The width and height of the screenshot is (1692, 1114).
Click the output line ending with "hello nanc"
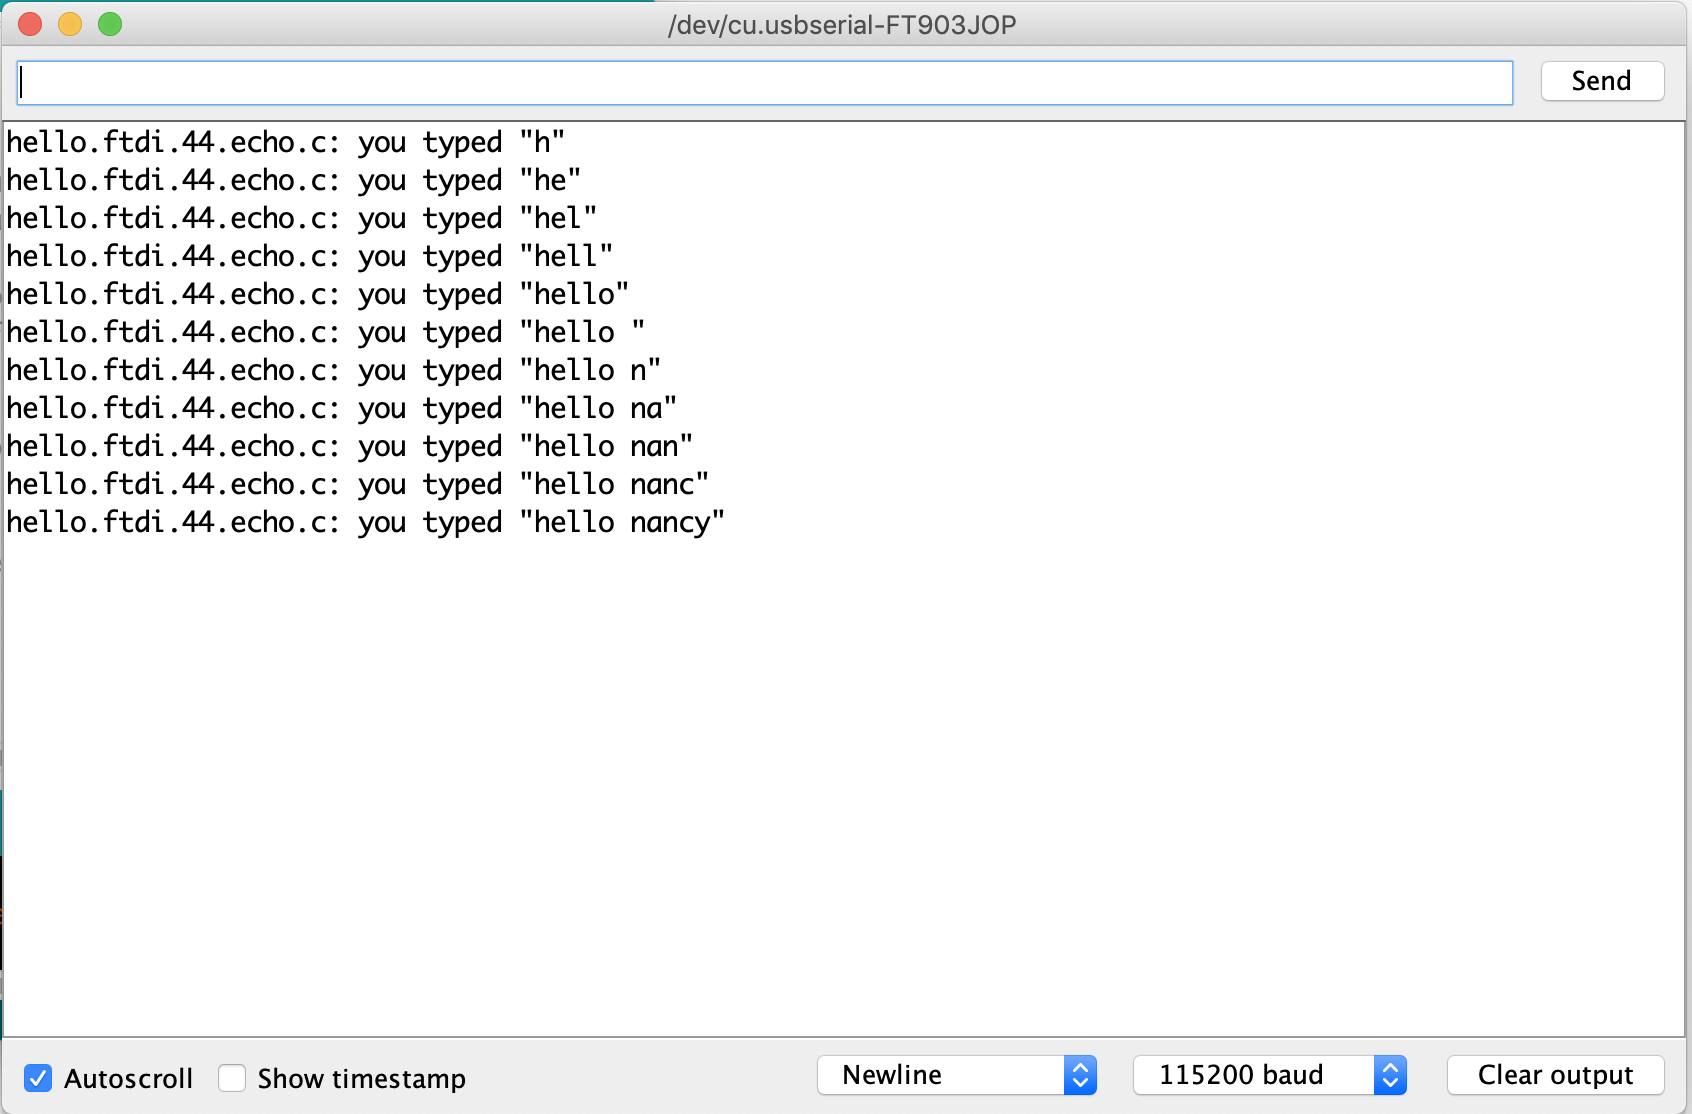pyautogui.click(x=358, y=484)
